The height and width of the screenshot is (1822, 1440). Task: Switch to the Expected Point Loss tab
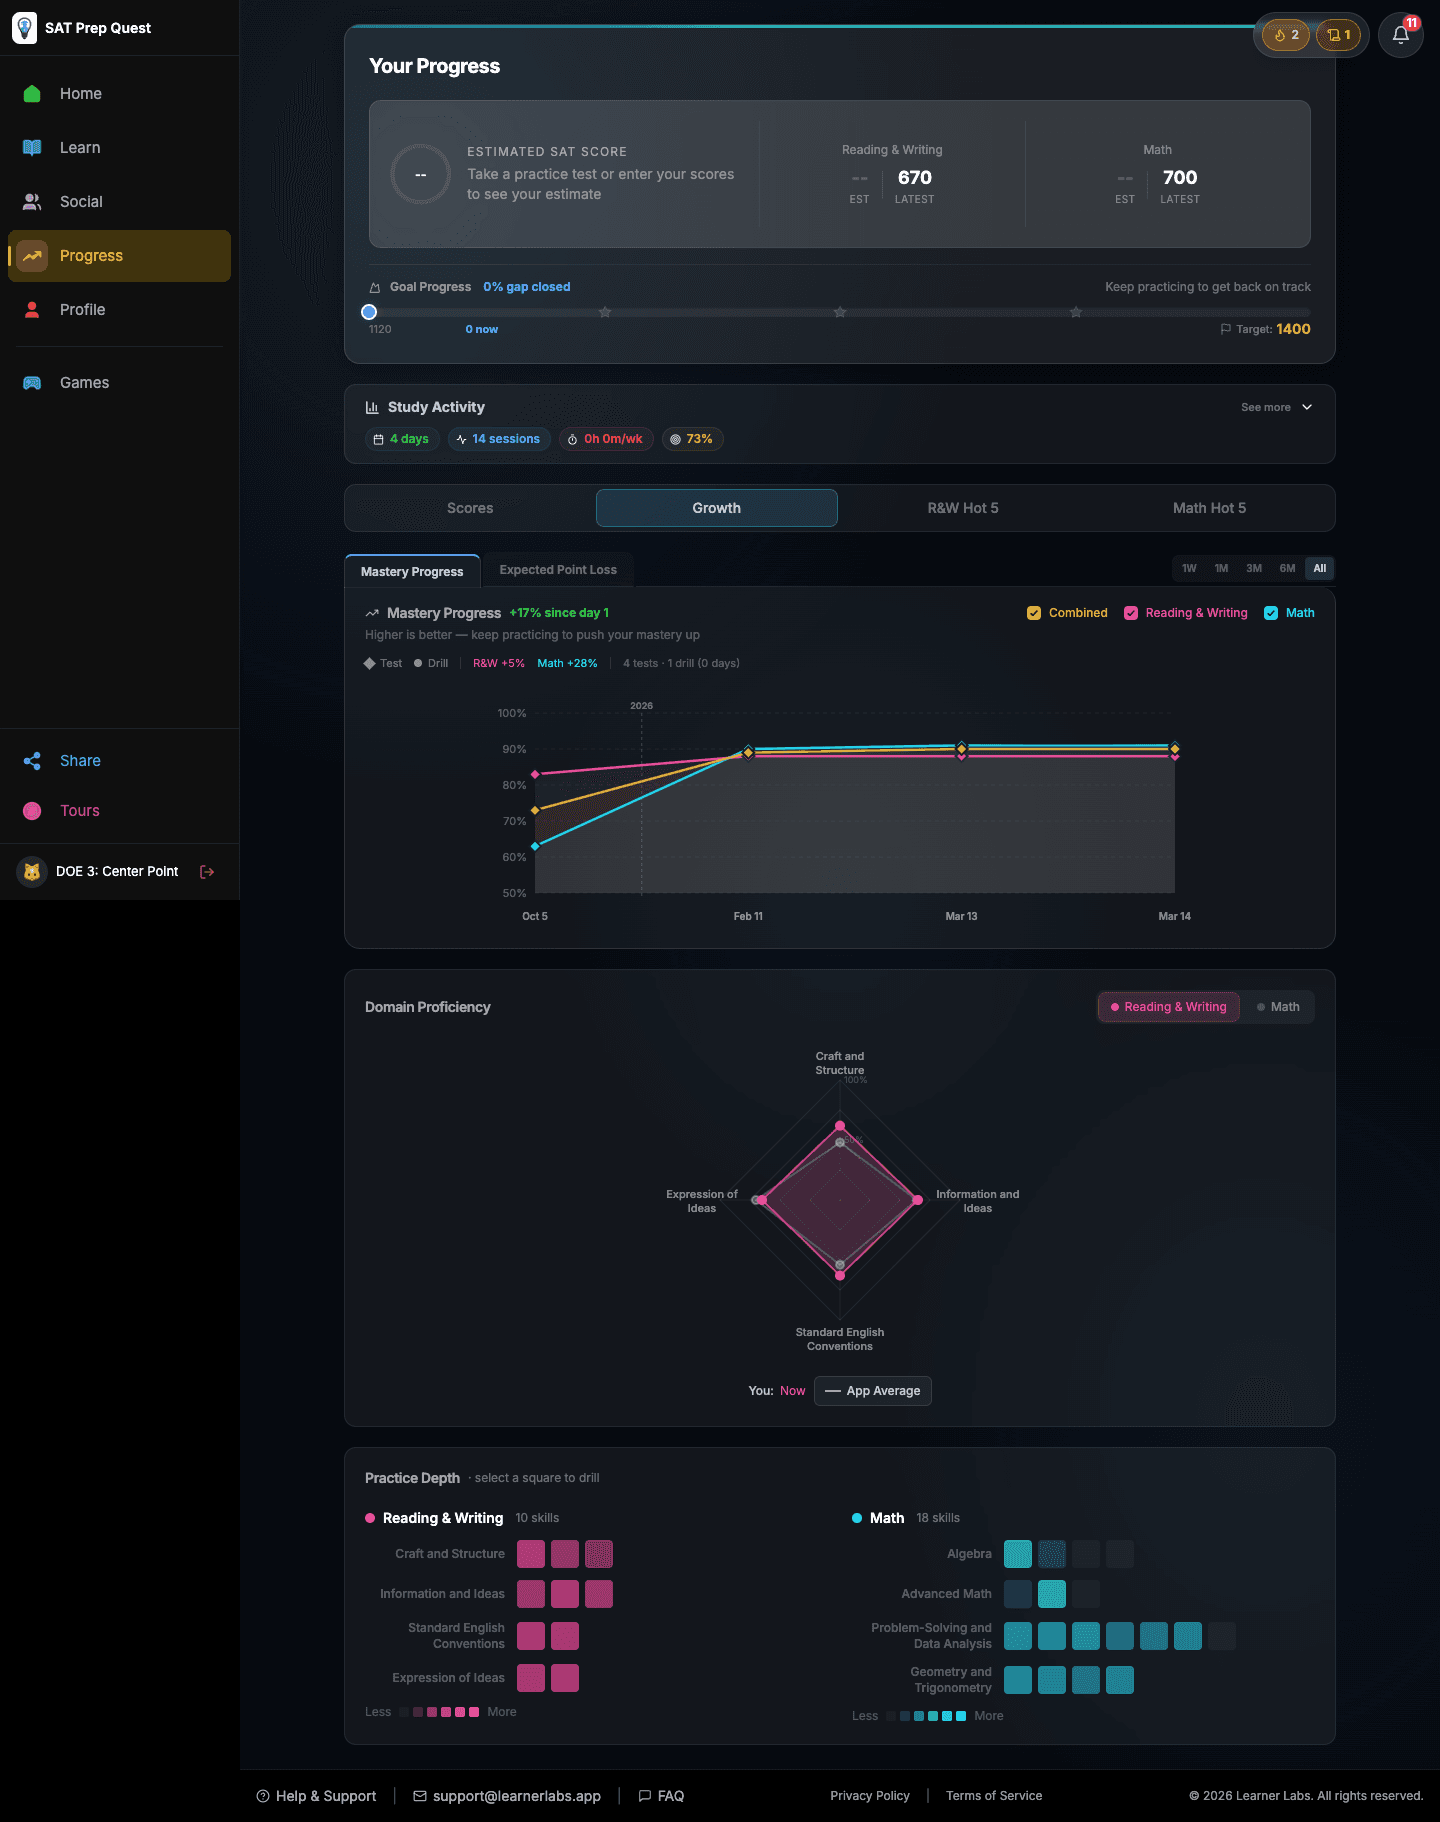click(558, 570)
